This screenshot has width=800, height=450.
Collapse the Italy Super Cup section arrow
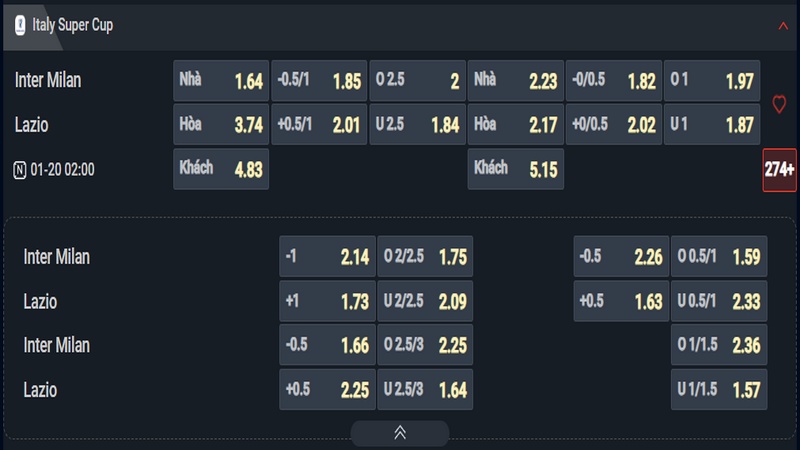coord(783,26)
